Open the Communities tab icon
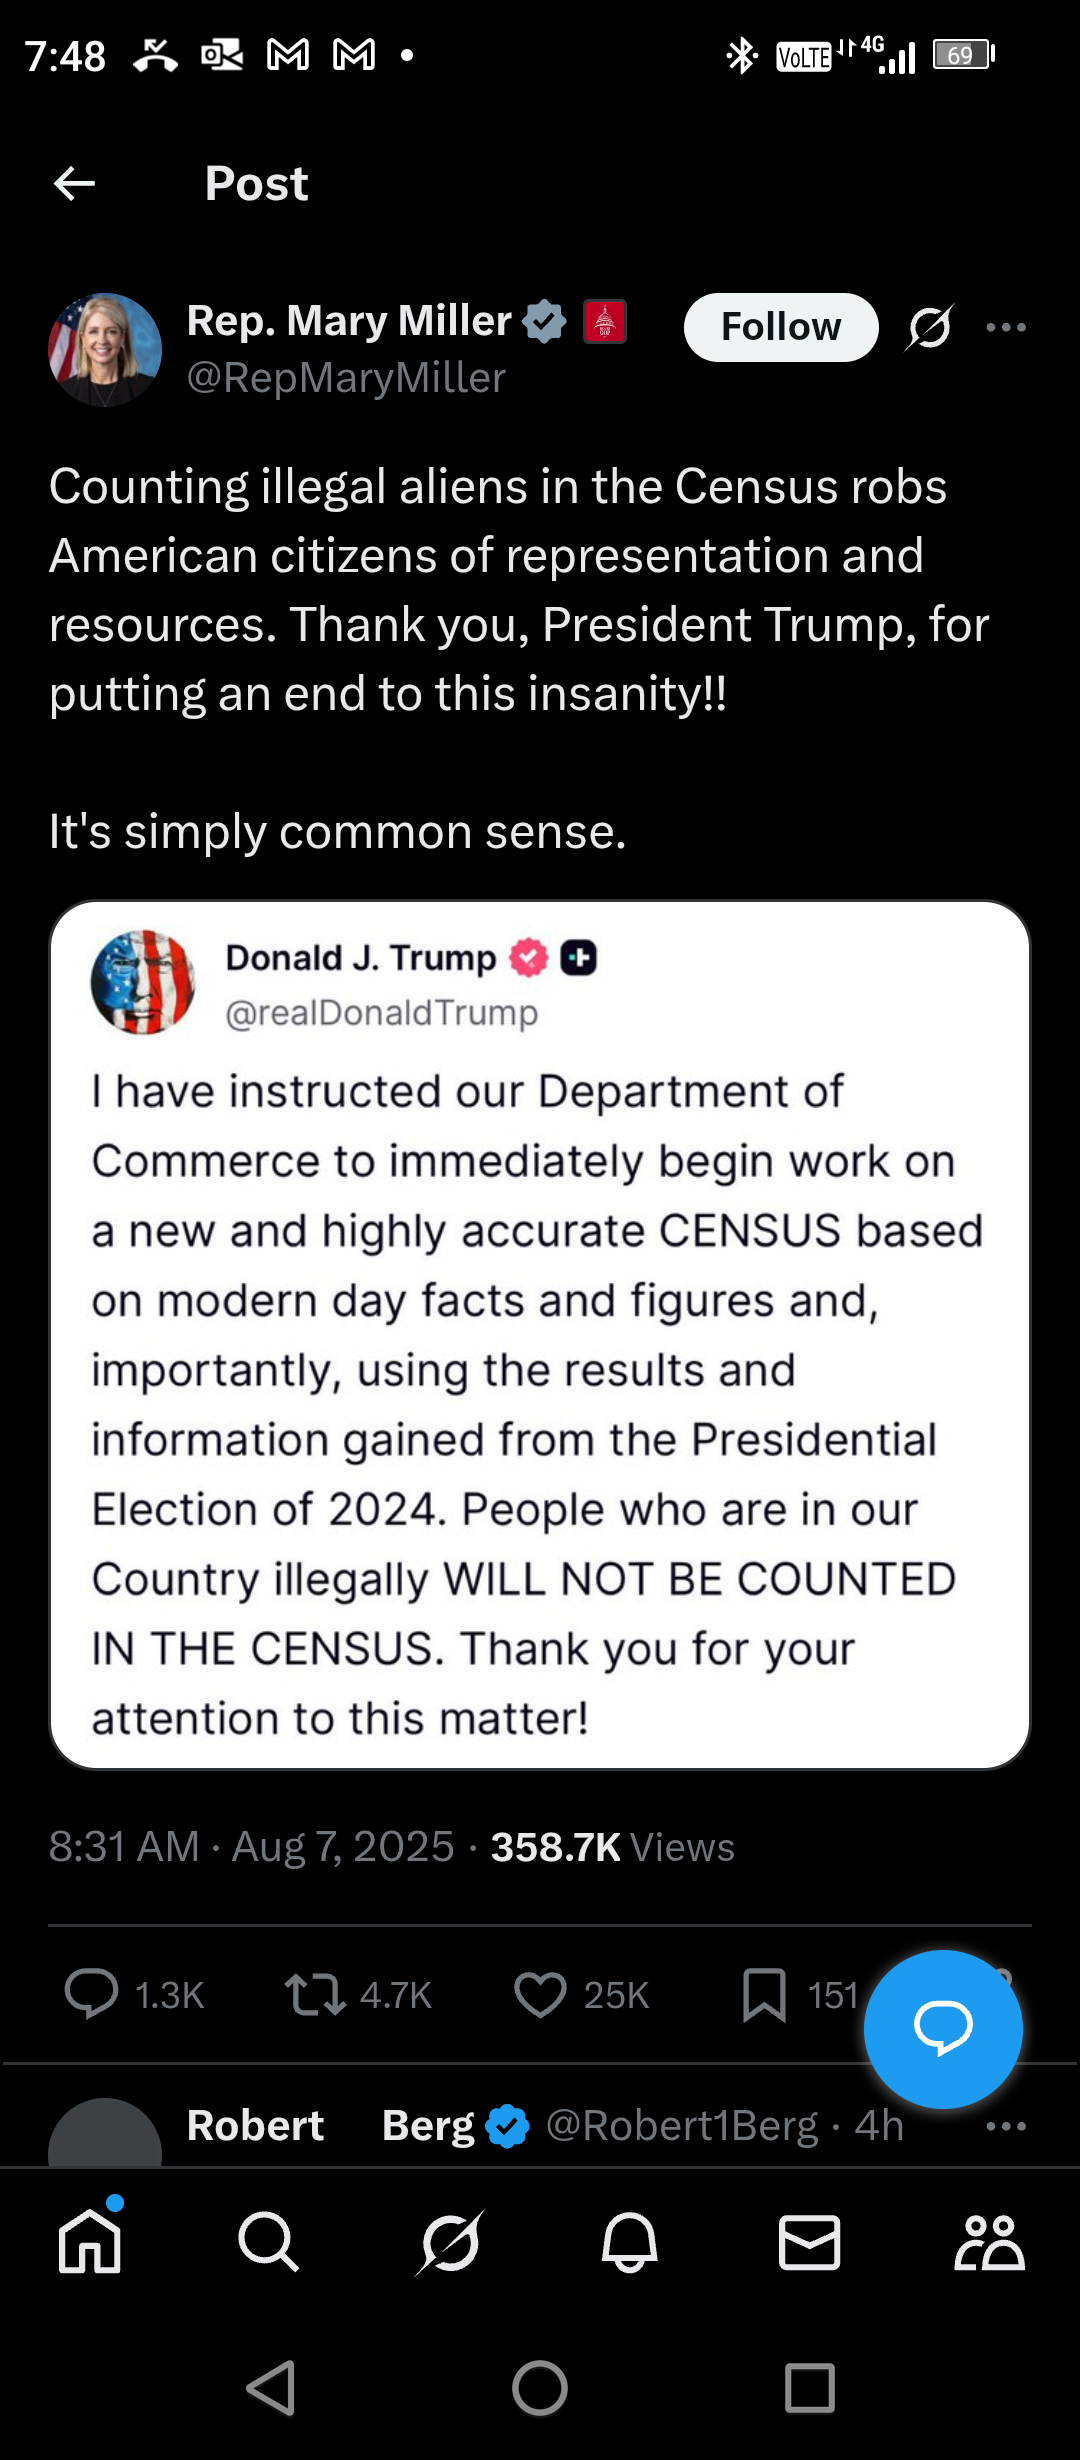The image size is (1080, 2460). coord(989,2242)
